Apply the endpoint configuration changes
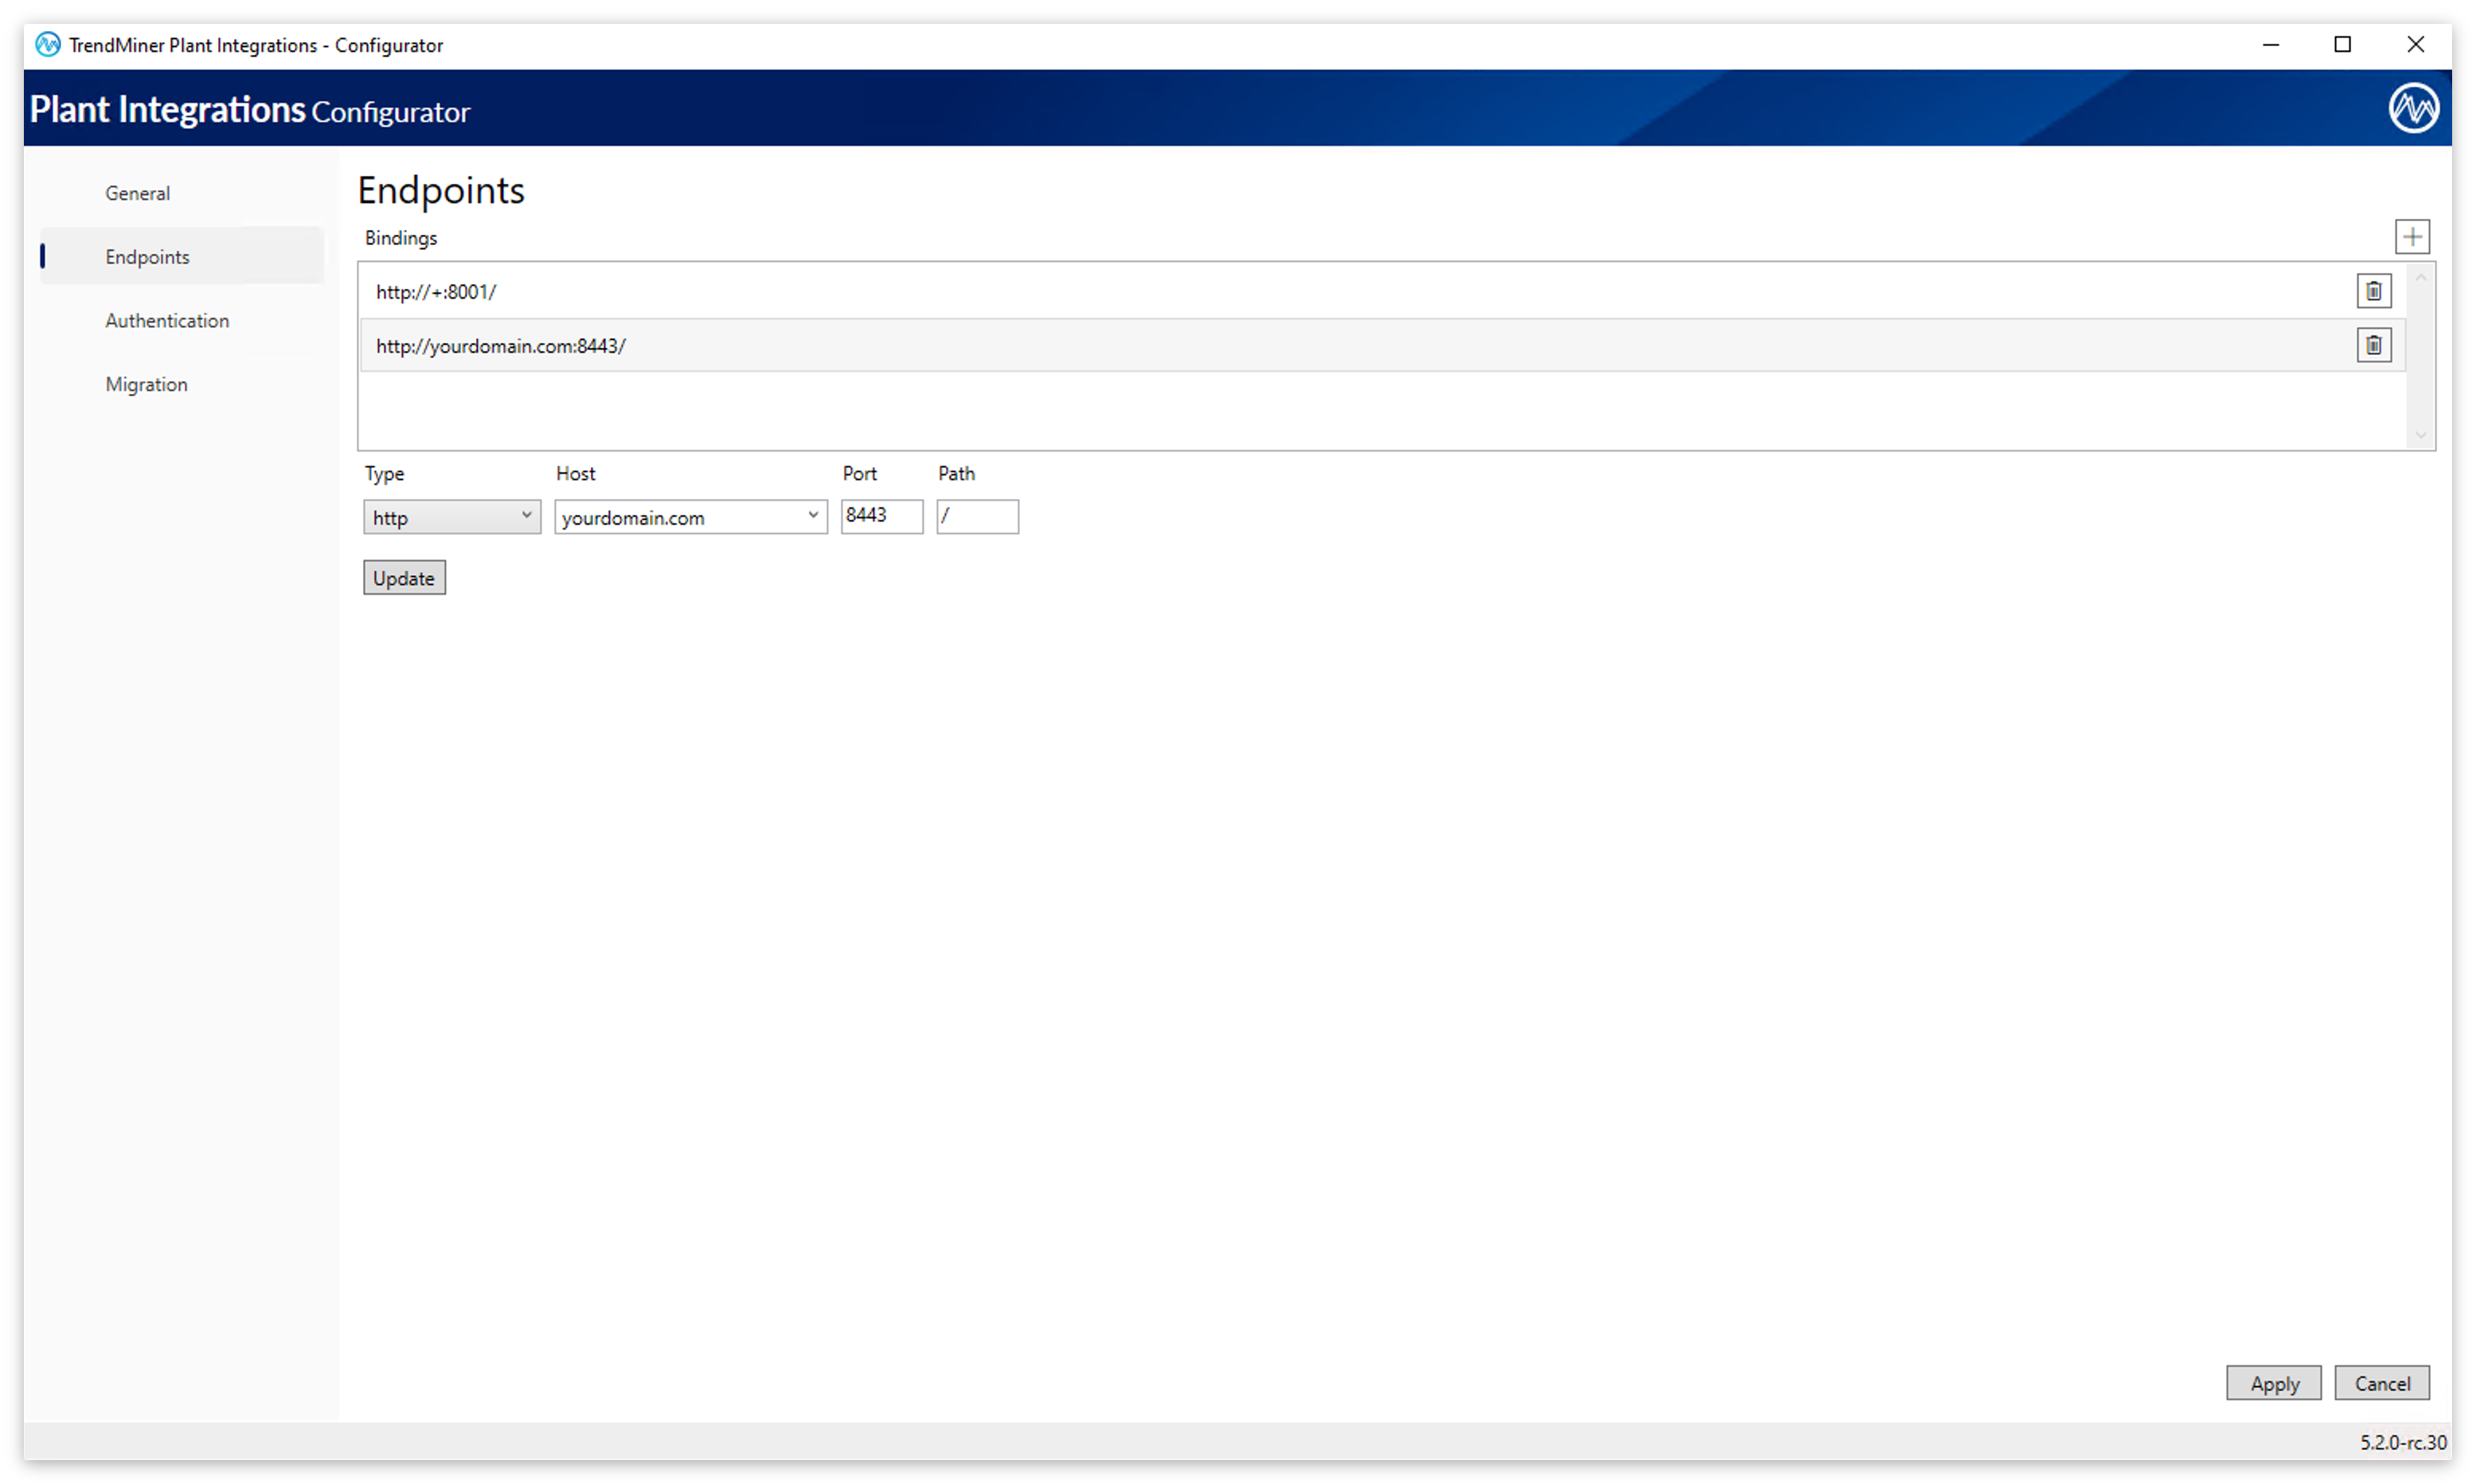The width and height of the screenshot is (2476, 1484). pyautogui.click(x=2273, y=1383)
